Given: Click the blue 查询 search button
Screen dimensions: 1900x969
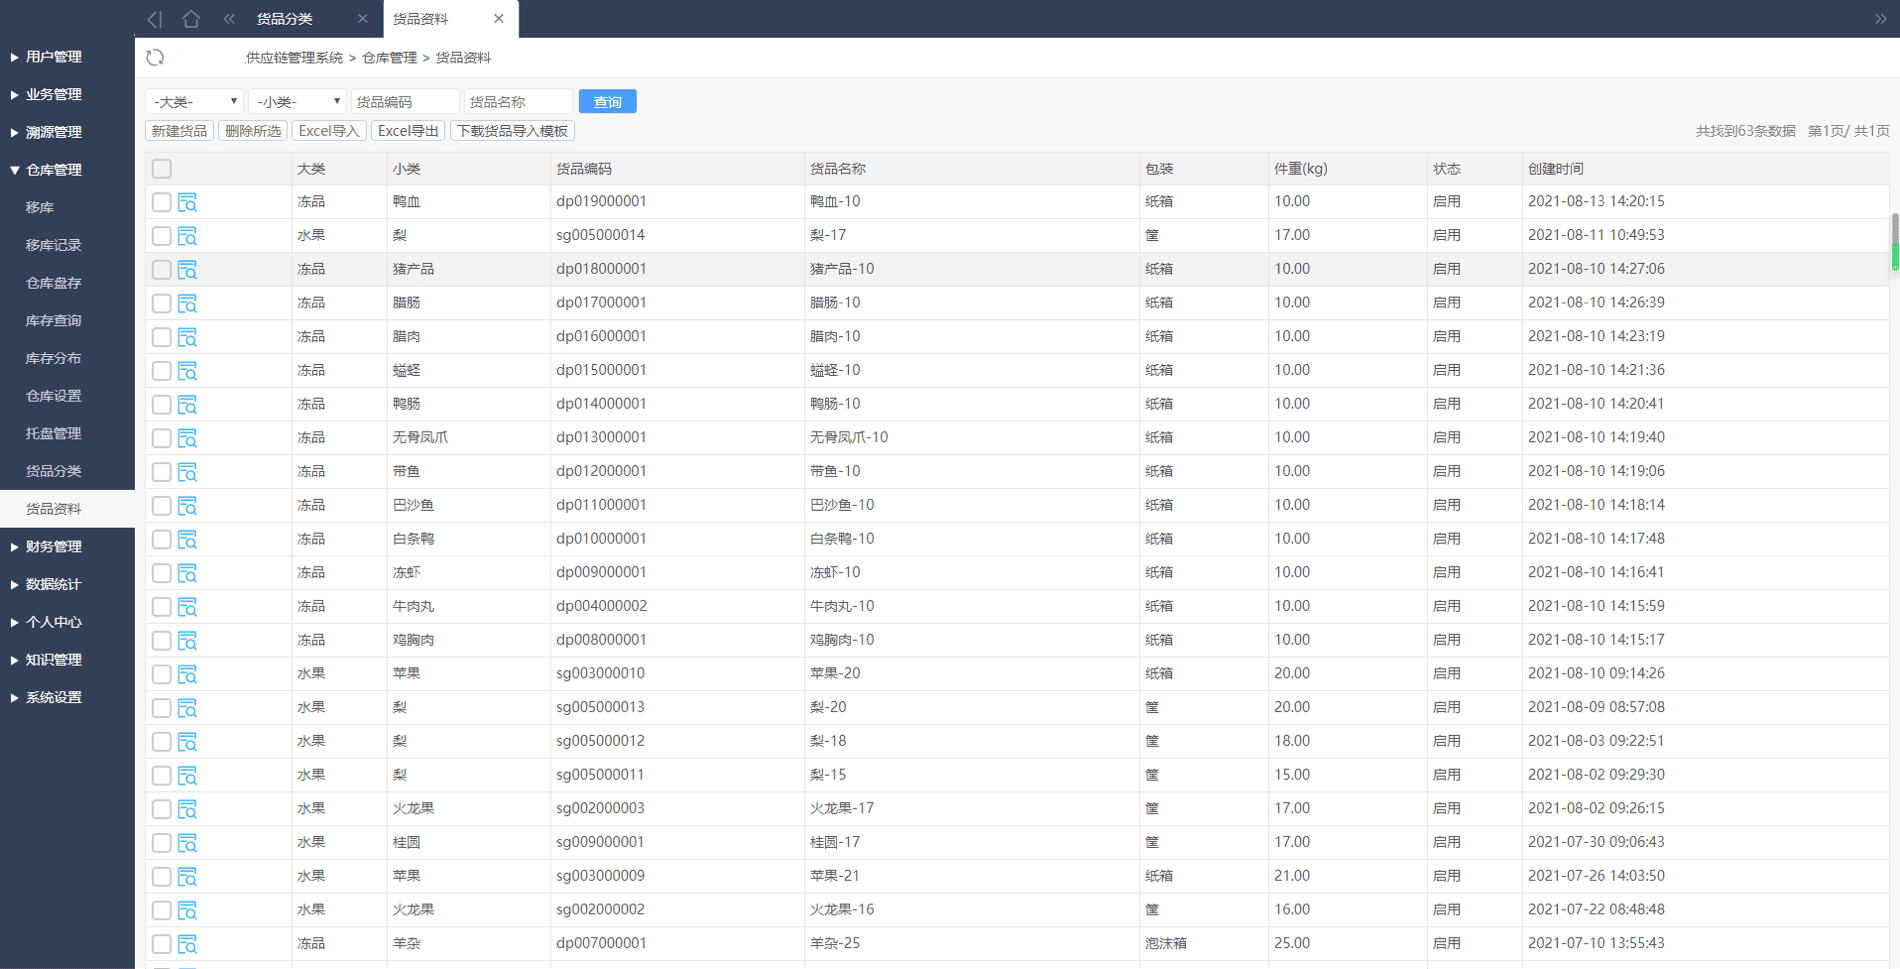Looking at the screenshot, I should click(607, 102).
